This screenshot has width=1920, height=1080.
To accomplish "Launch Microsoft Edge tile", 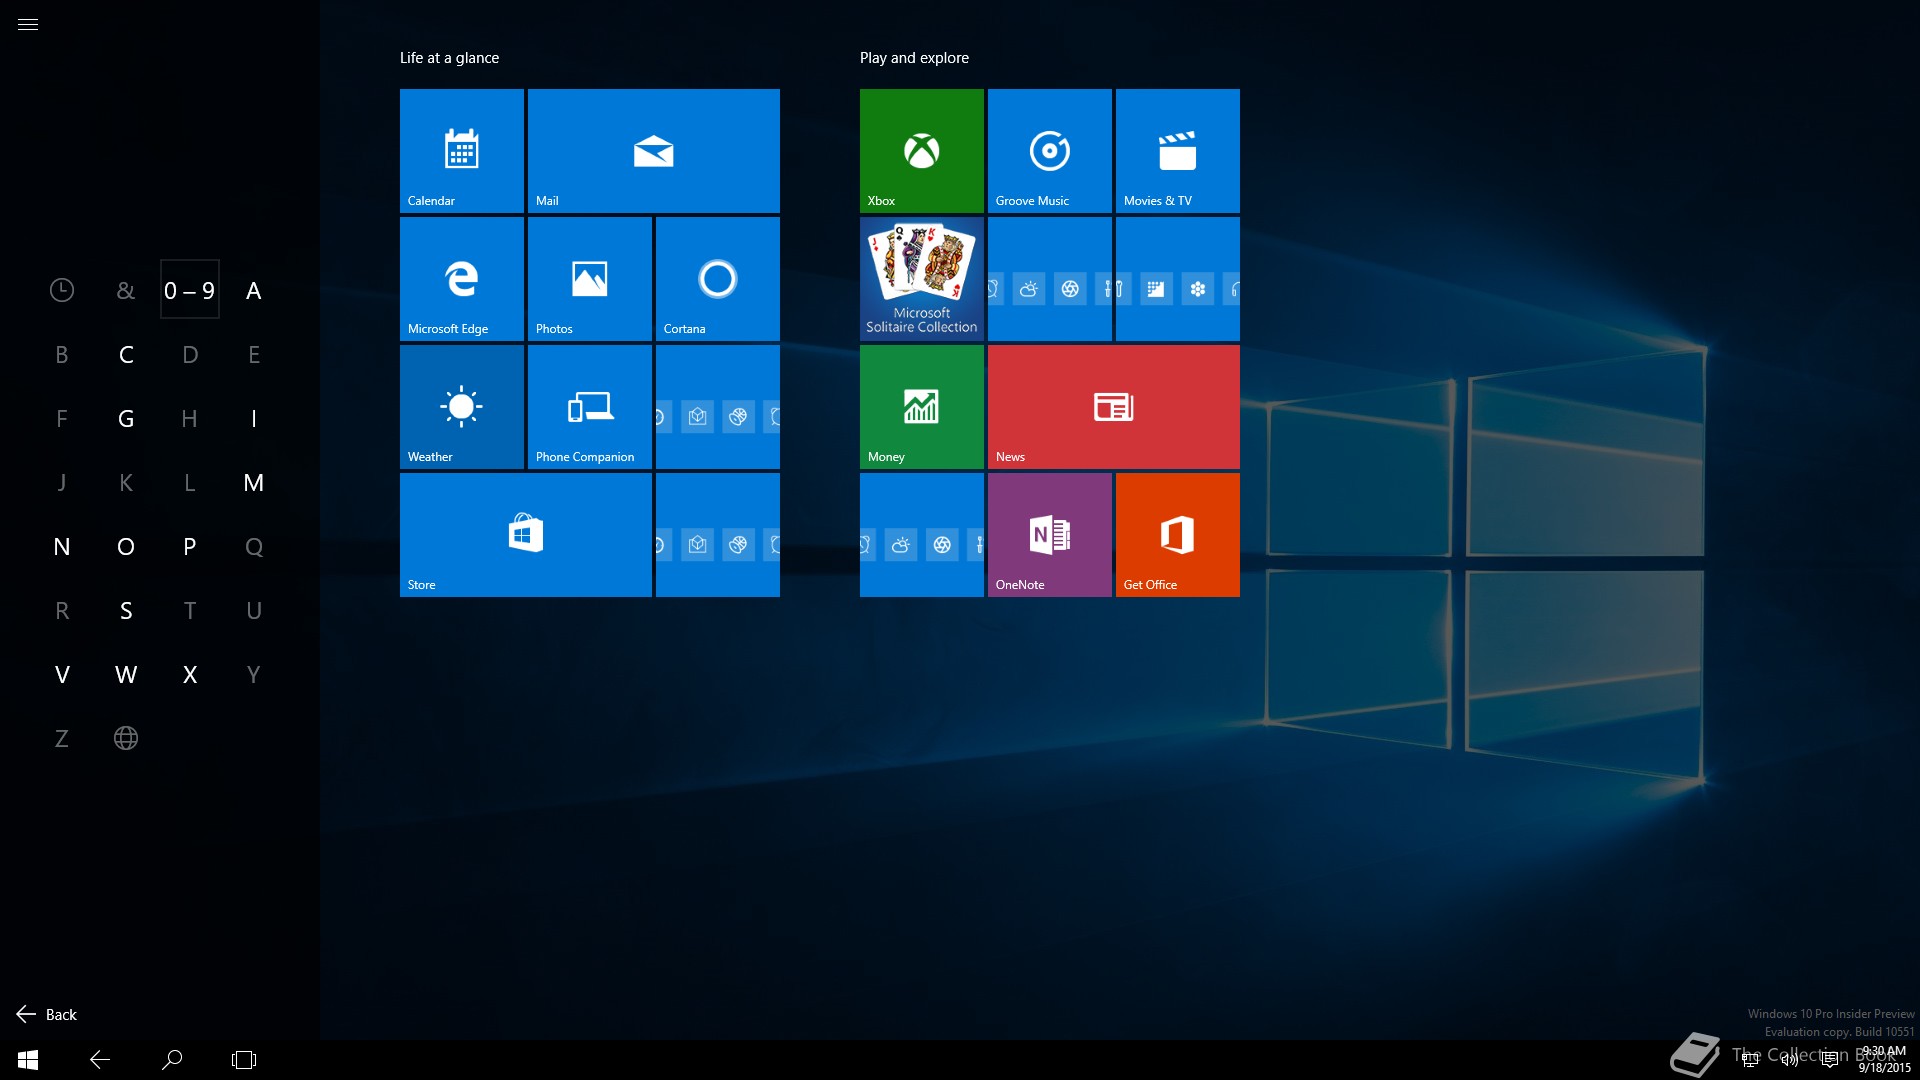I will [462, 279].
